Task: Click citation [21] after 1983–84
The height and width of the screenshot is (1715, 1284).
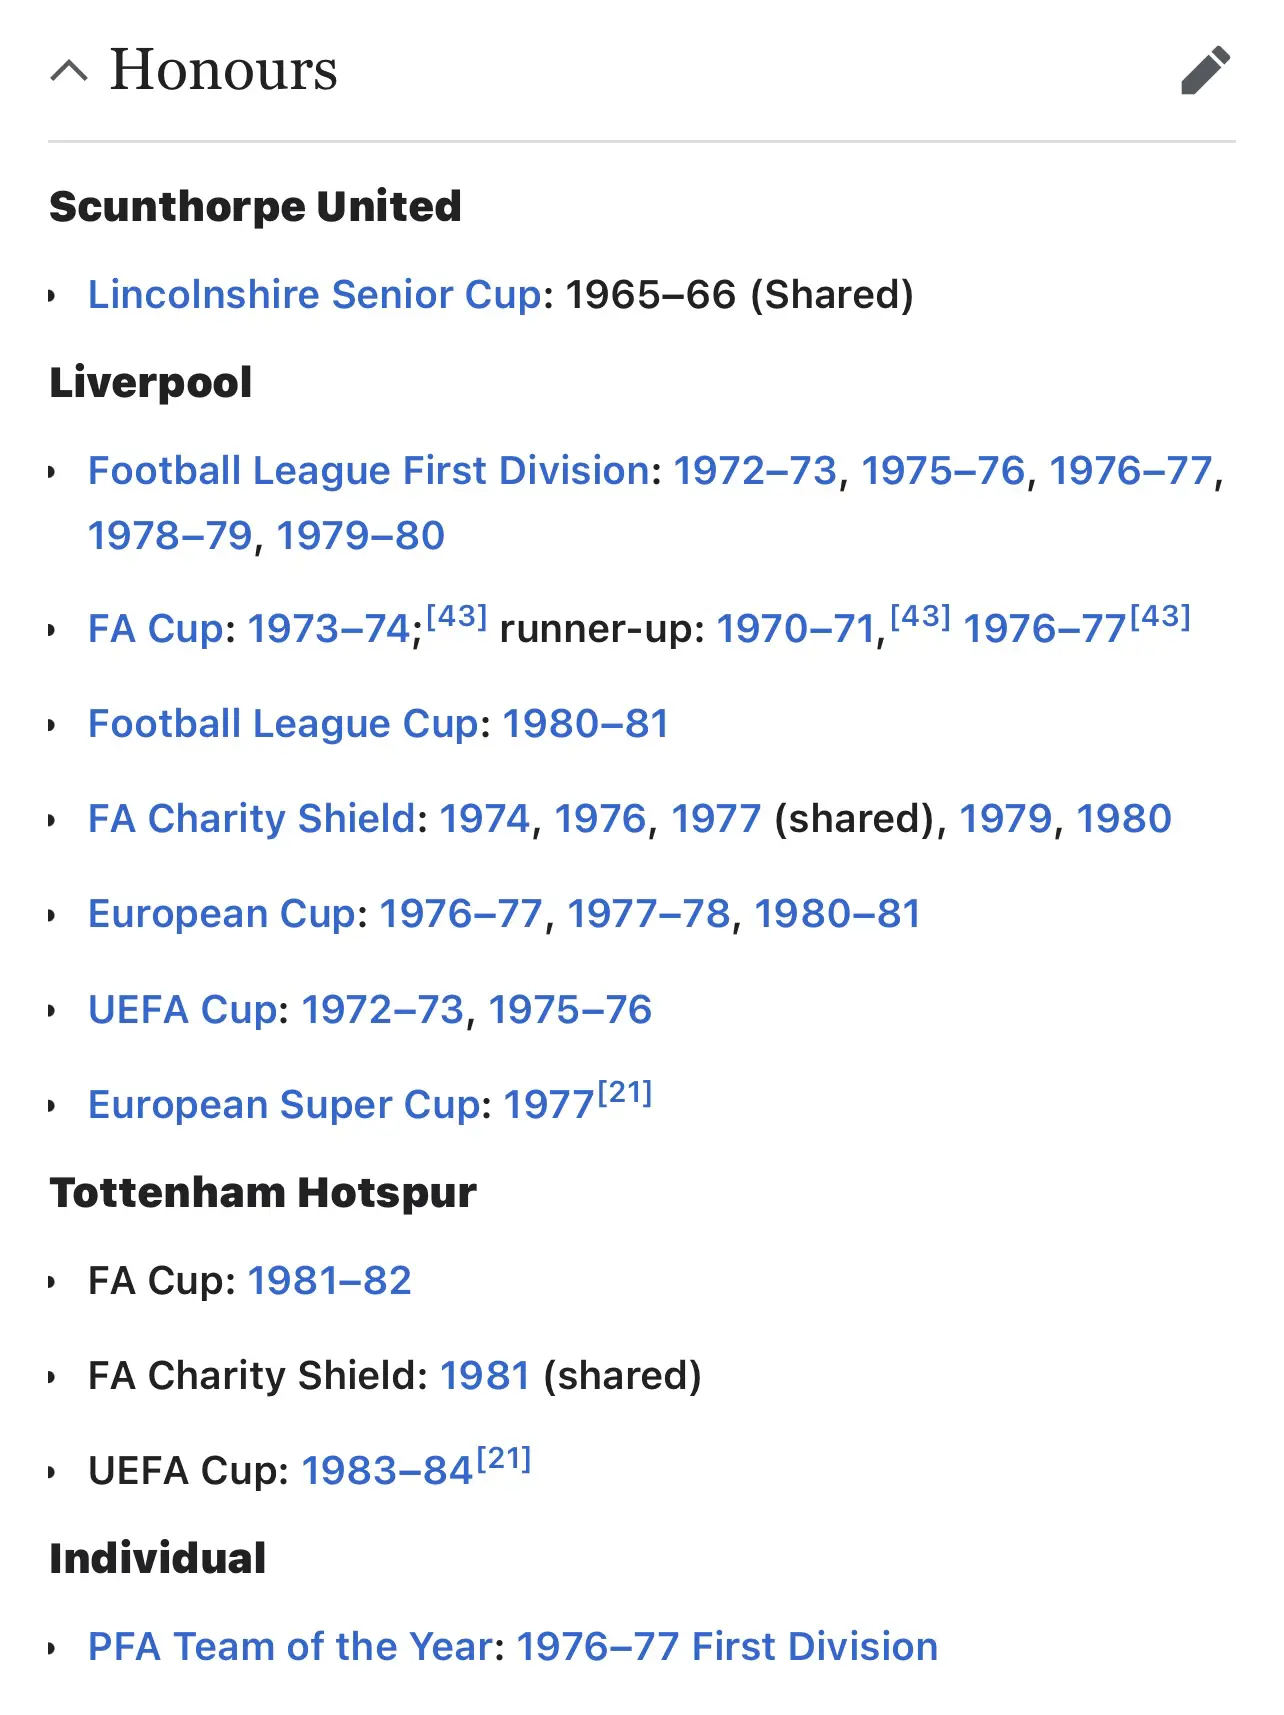Action: tap(504, 1459)
